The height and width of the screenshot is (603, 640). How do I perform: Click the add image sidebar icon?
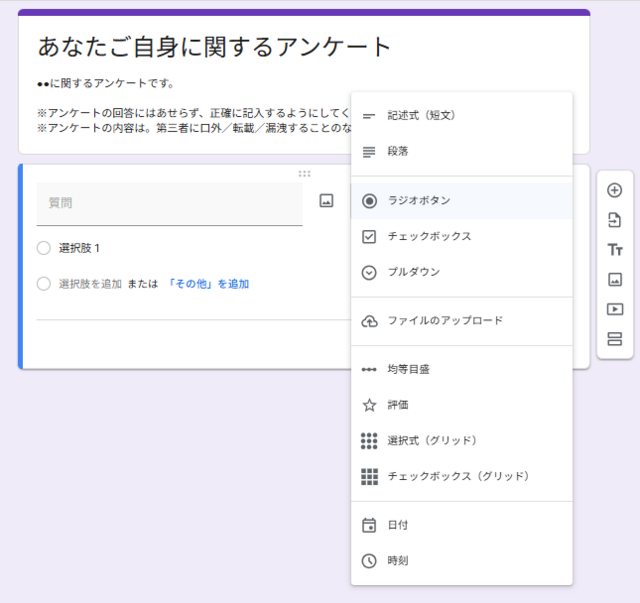point(614,279)
